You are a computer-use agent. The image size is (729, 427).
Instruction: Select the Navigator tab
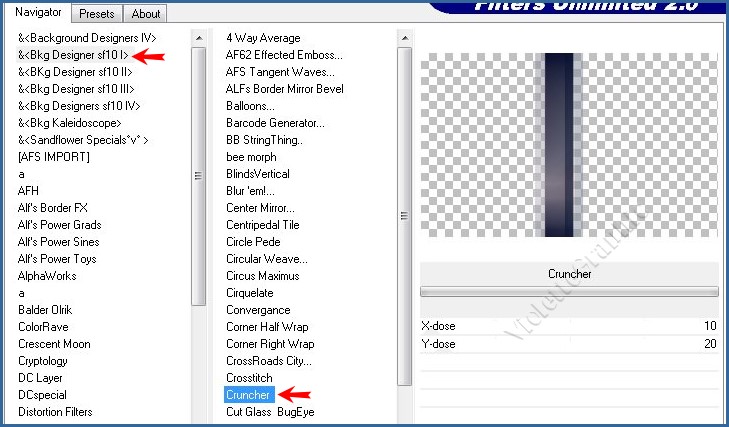pyautogui.click(x=39, y=13)
